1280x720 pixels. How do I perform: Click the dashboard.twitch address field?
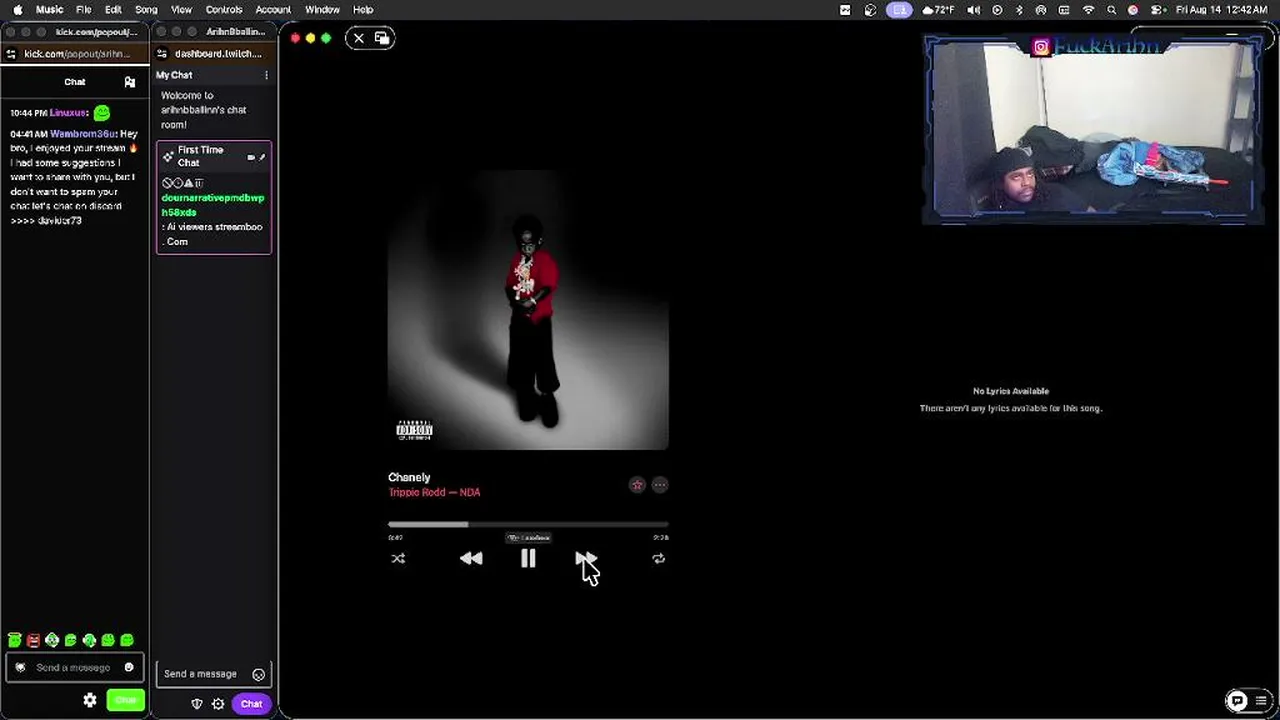(x=218, y=54)
